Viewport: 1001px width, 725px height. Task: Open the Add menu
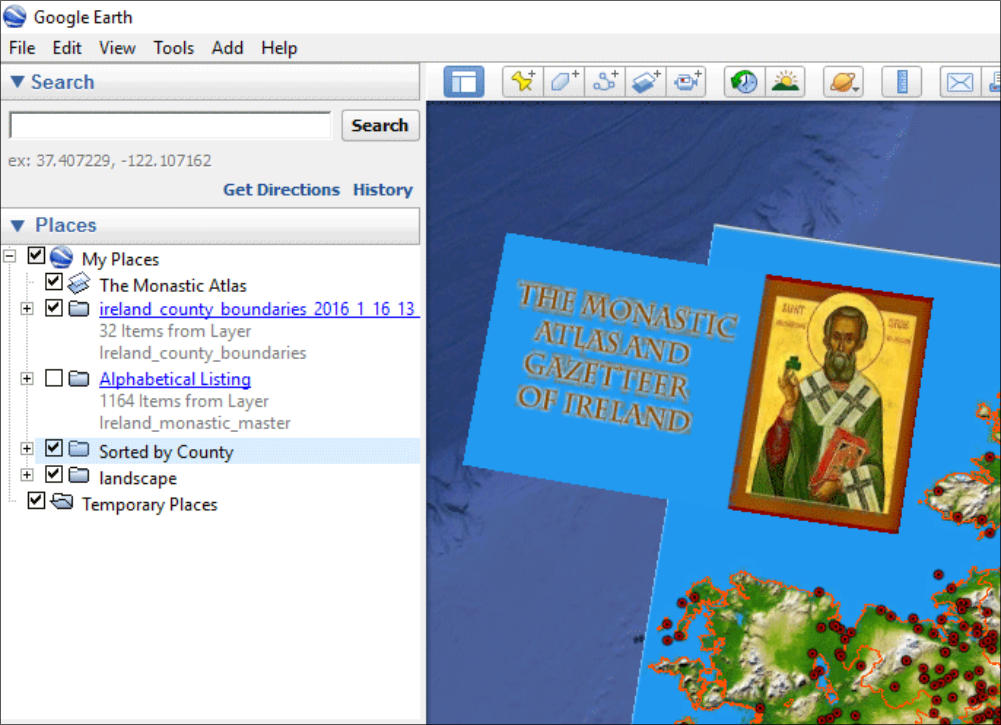pos(227,48)
